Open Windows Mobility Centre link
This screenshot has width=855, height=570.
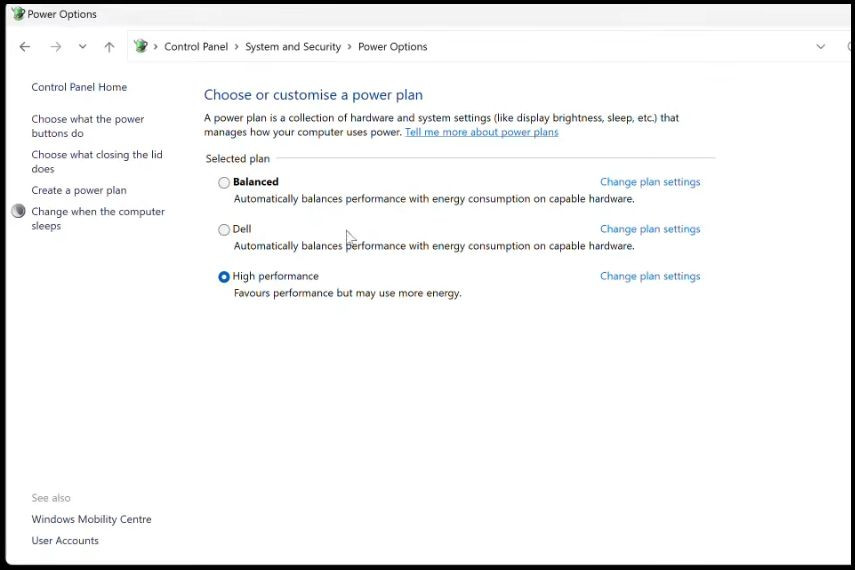point(92,519)
